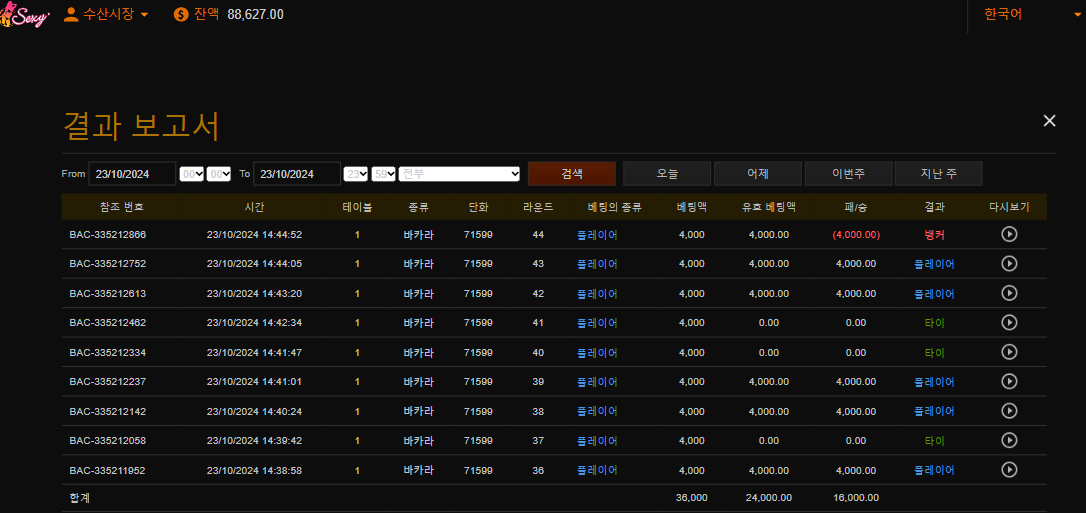Play replay for round 43 bet
Image resolution: width=1086 pixels, height=513 pixels.
1009,264
